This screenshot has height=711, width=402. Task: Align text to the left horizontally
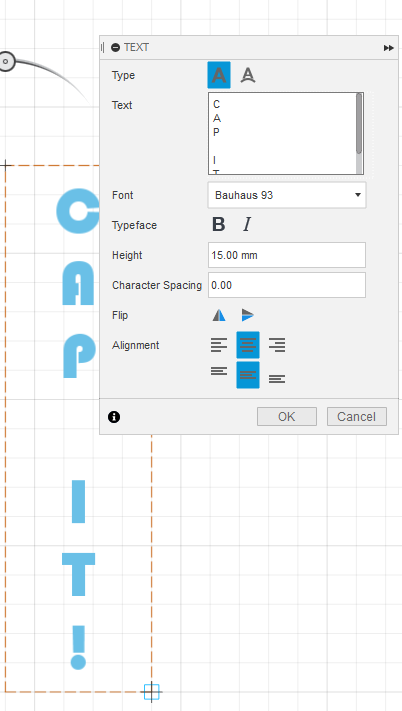pyautogui.click(x=219, y=345)
